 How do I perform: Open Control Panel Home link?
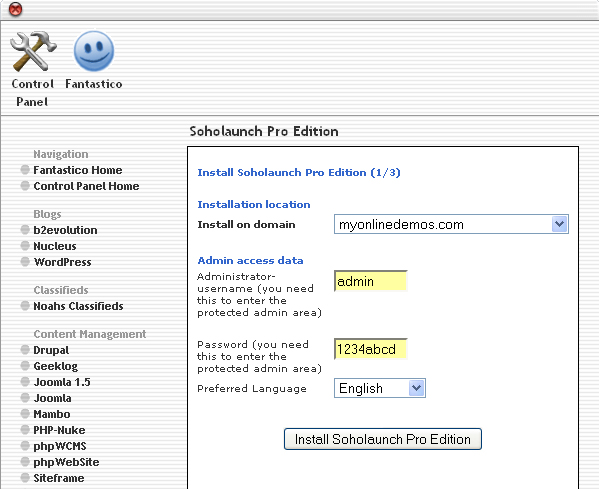tap(86, 186)
